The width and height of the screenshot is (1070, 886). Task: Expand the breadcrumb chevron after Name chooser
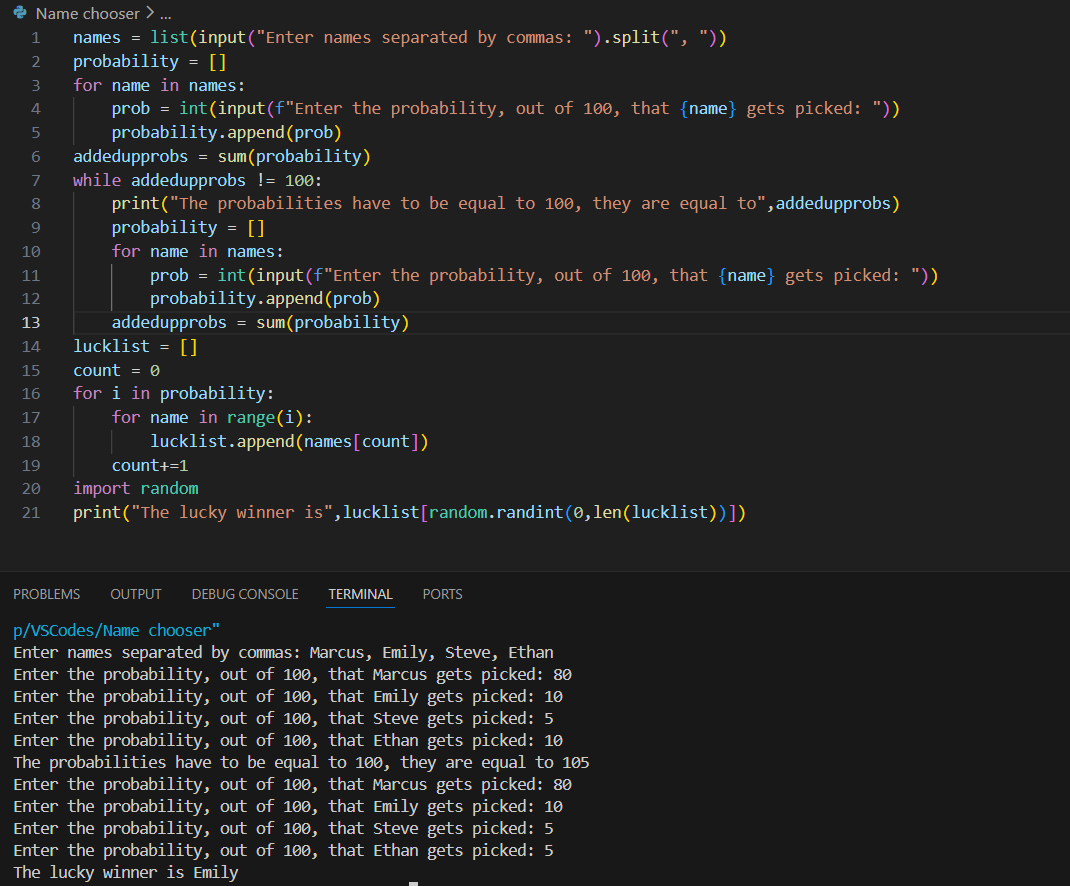coord(150,13)
